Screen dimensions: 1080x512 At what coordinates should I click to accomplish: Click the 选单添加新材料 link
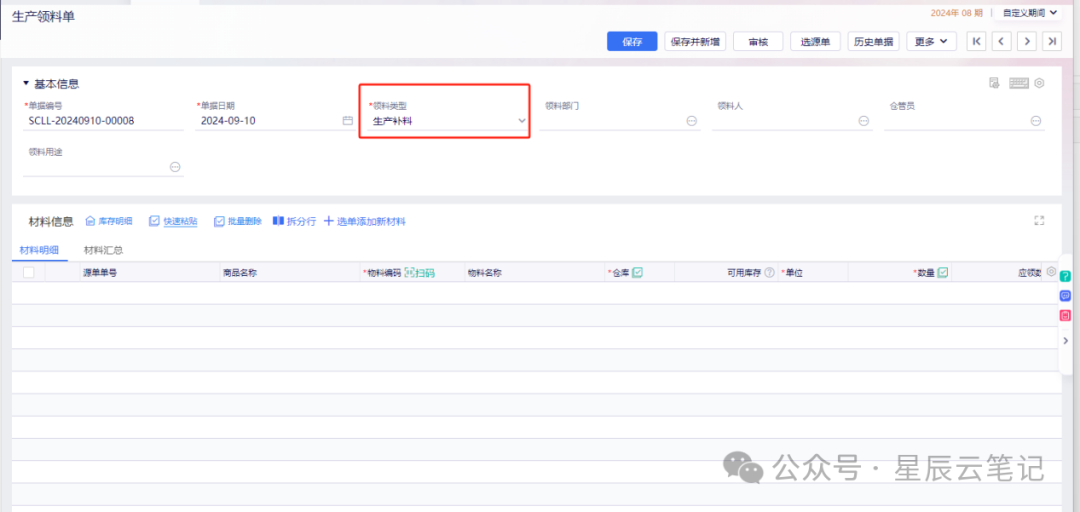pos(365,221)
